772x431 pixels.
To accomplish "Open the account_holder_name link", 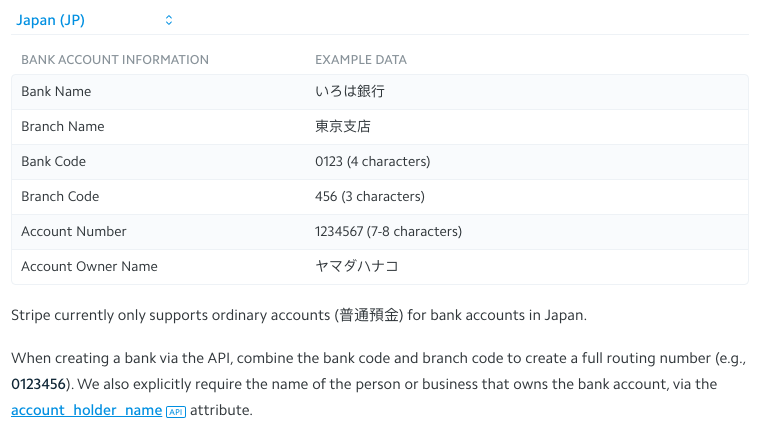I will click(87, 410).
